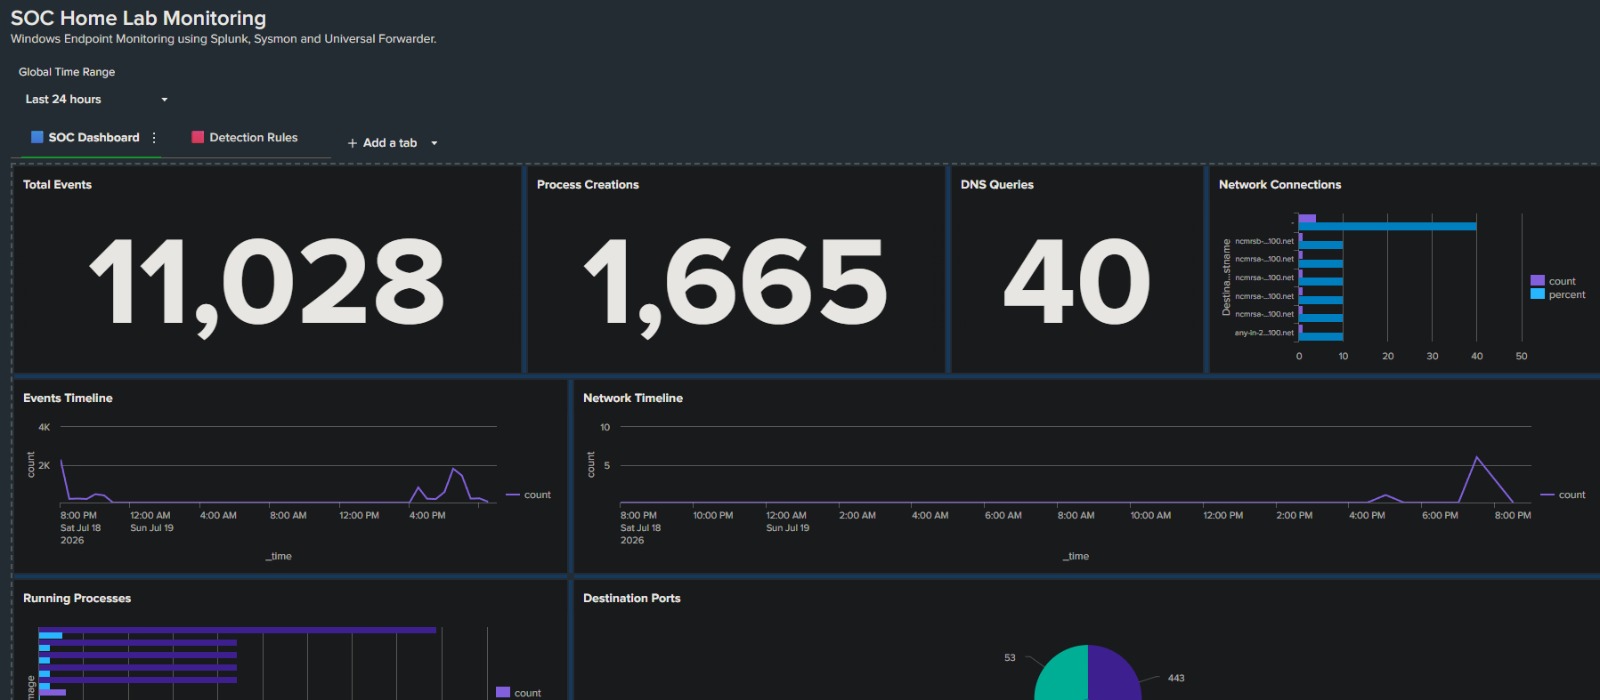Click the port 443 pie slice
This screenshot has width=1600, height=700.
point(1115,673)
